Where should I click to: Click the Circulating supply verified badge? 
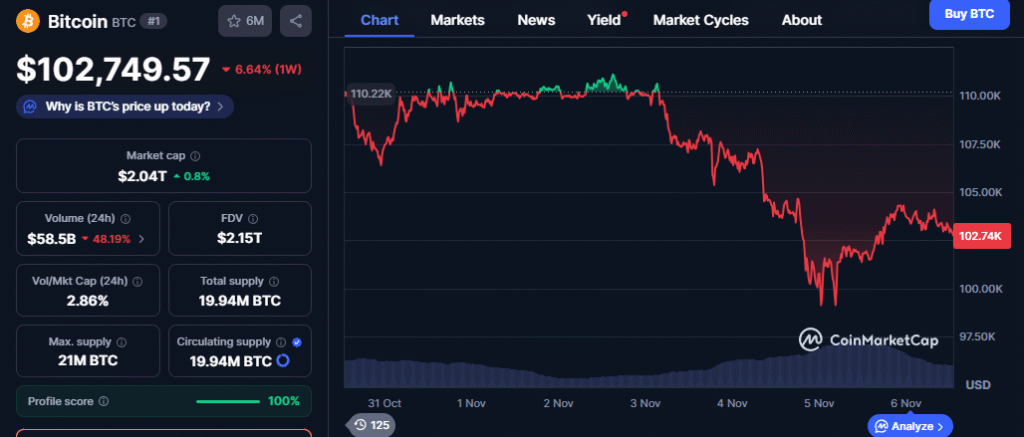click(x=297, y=342)
